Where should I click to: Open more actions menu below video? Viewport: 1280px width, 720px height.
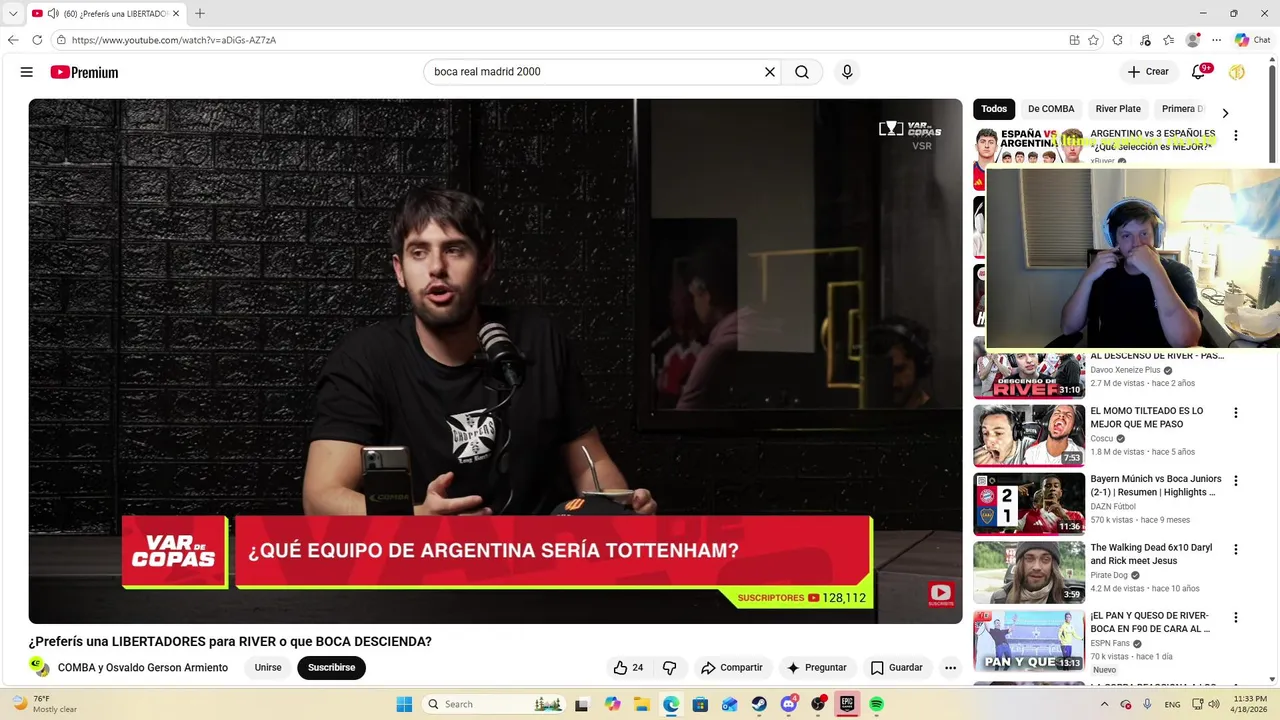(x=950, y=668)
